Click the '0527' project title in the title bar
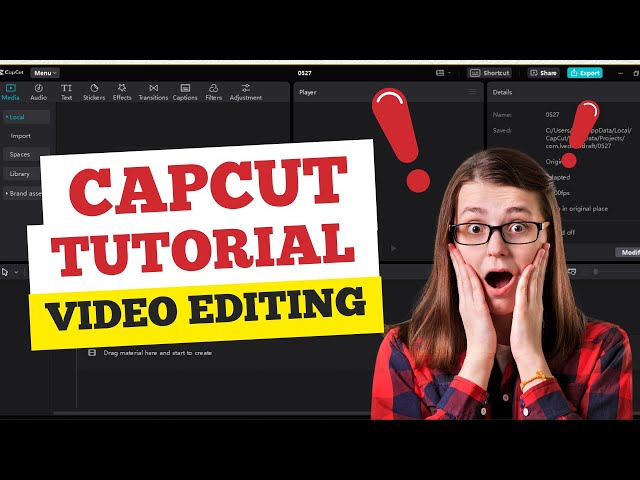The width and height of the screenshot is (640, 480). pyautogui.click(x=304, y=73)
